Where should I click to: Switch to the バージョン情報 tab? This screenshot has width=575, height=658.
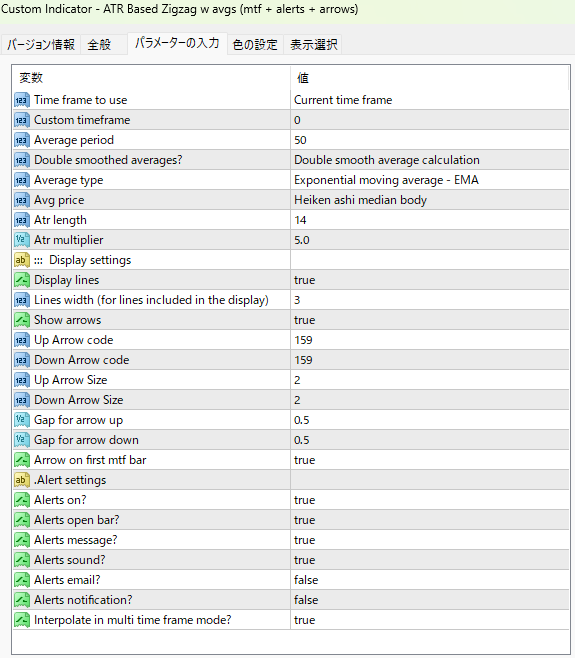[x=41, y=44]
